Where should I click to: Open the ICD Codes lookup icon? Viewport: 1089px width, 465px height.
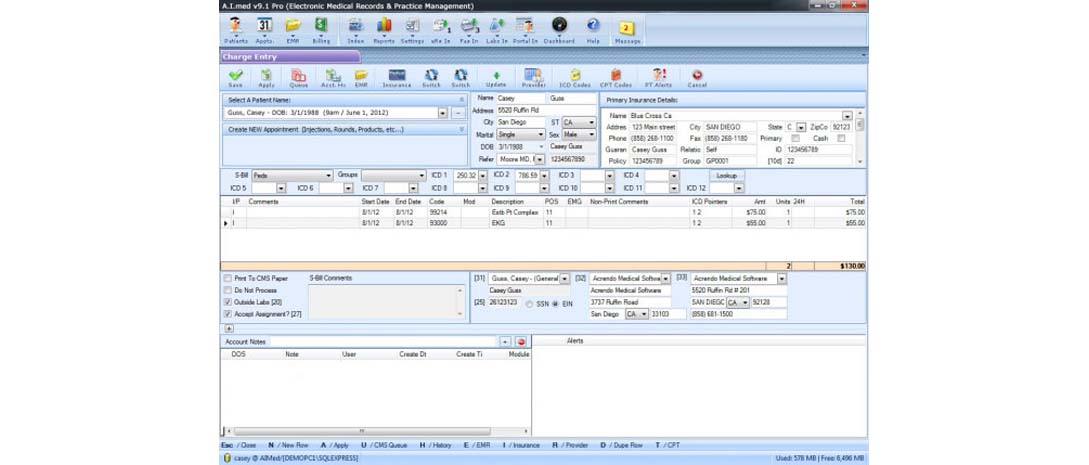(x=575, y=77)
